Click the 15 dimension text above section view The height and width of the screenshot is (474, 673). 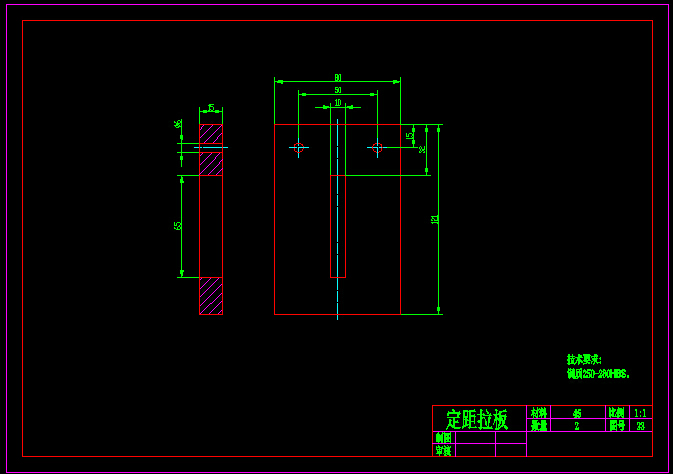click(x=211, y=107)
